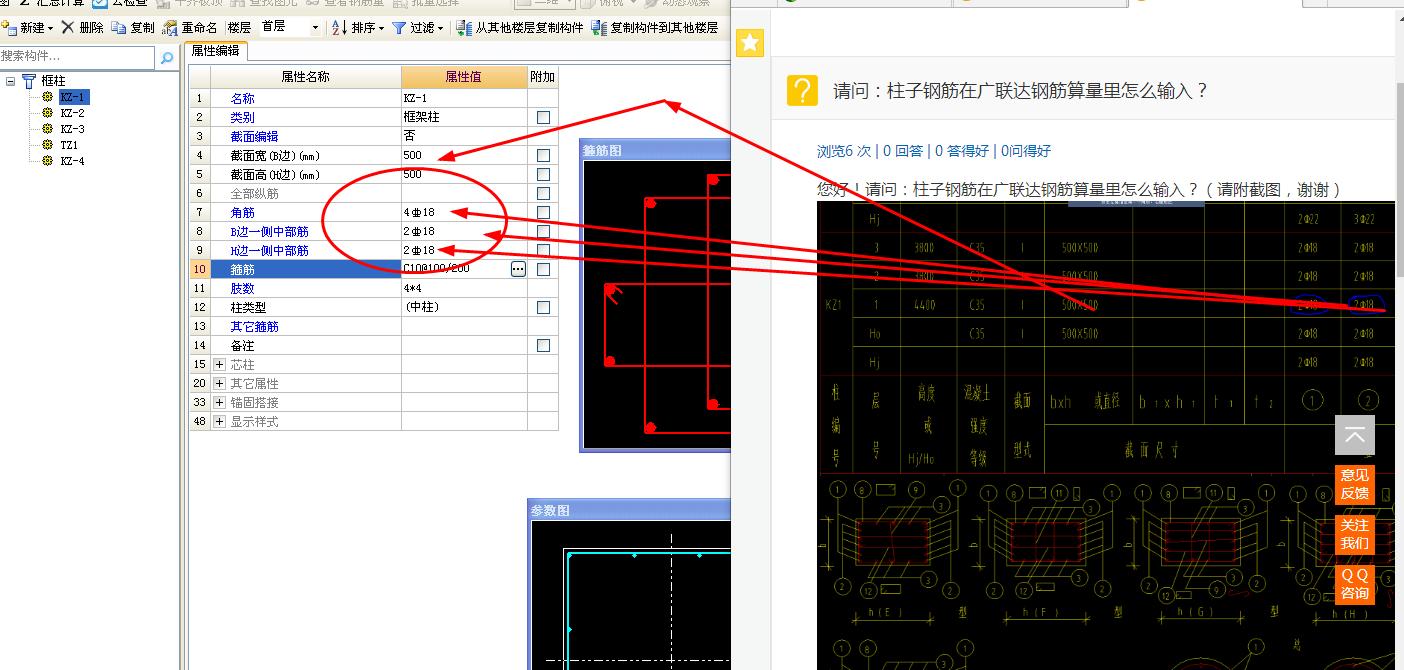The width and height of the screenshot is (1404, 670).
Task: Click the 重命名 rename icon
Action: [x=170, y=27]
